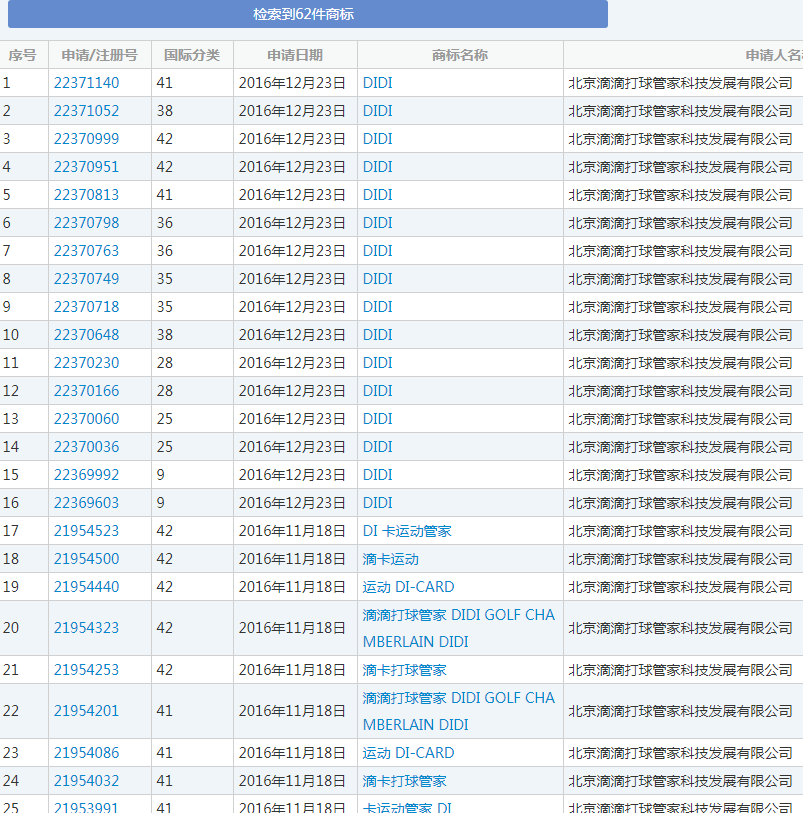This screenshot has height=813, width=803.
Task: Open registration number 21954086
Action: (x=87, y=753)
